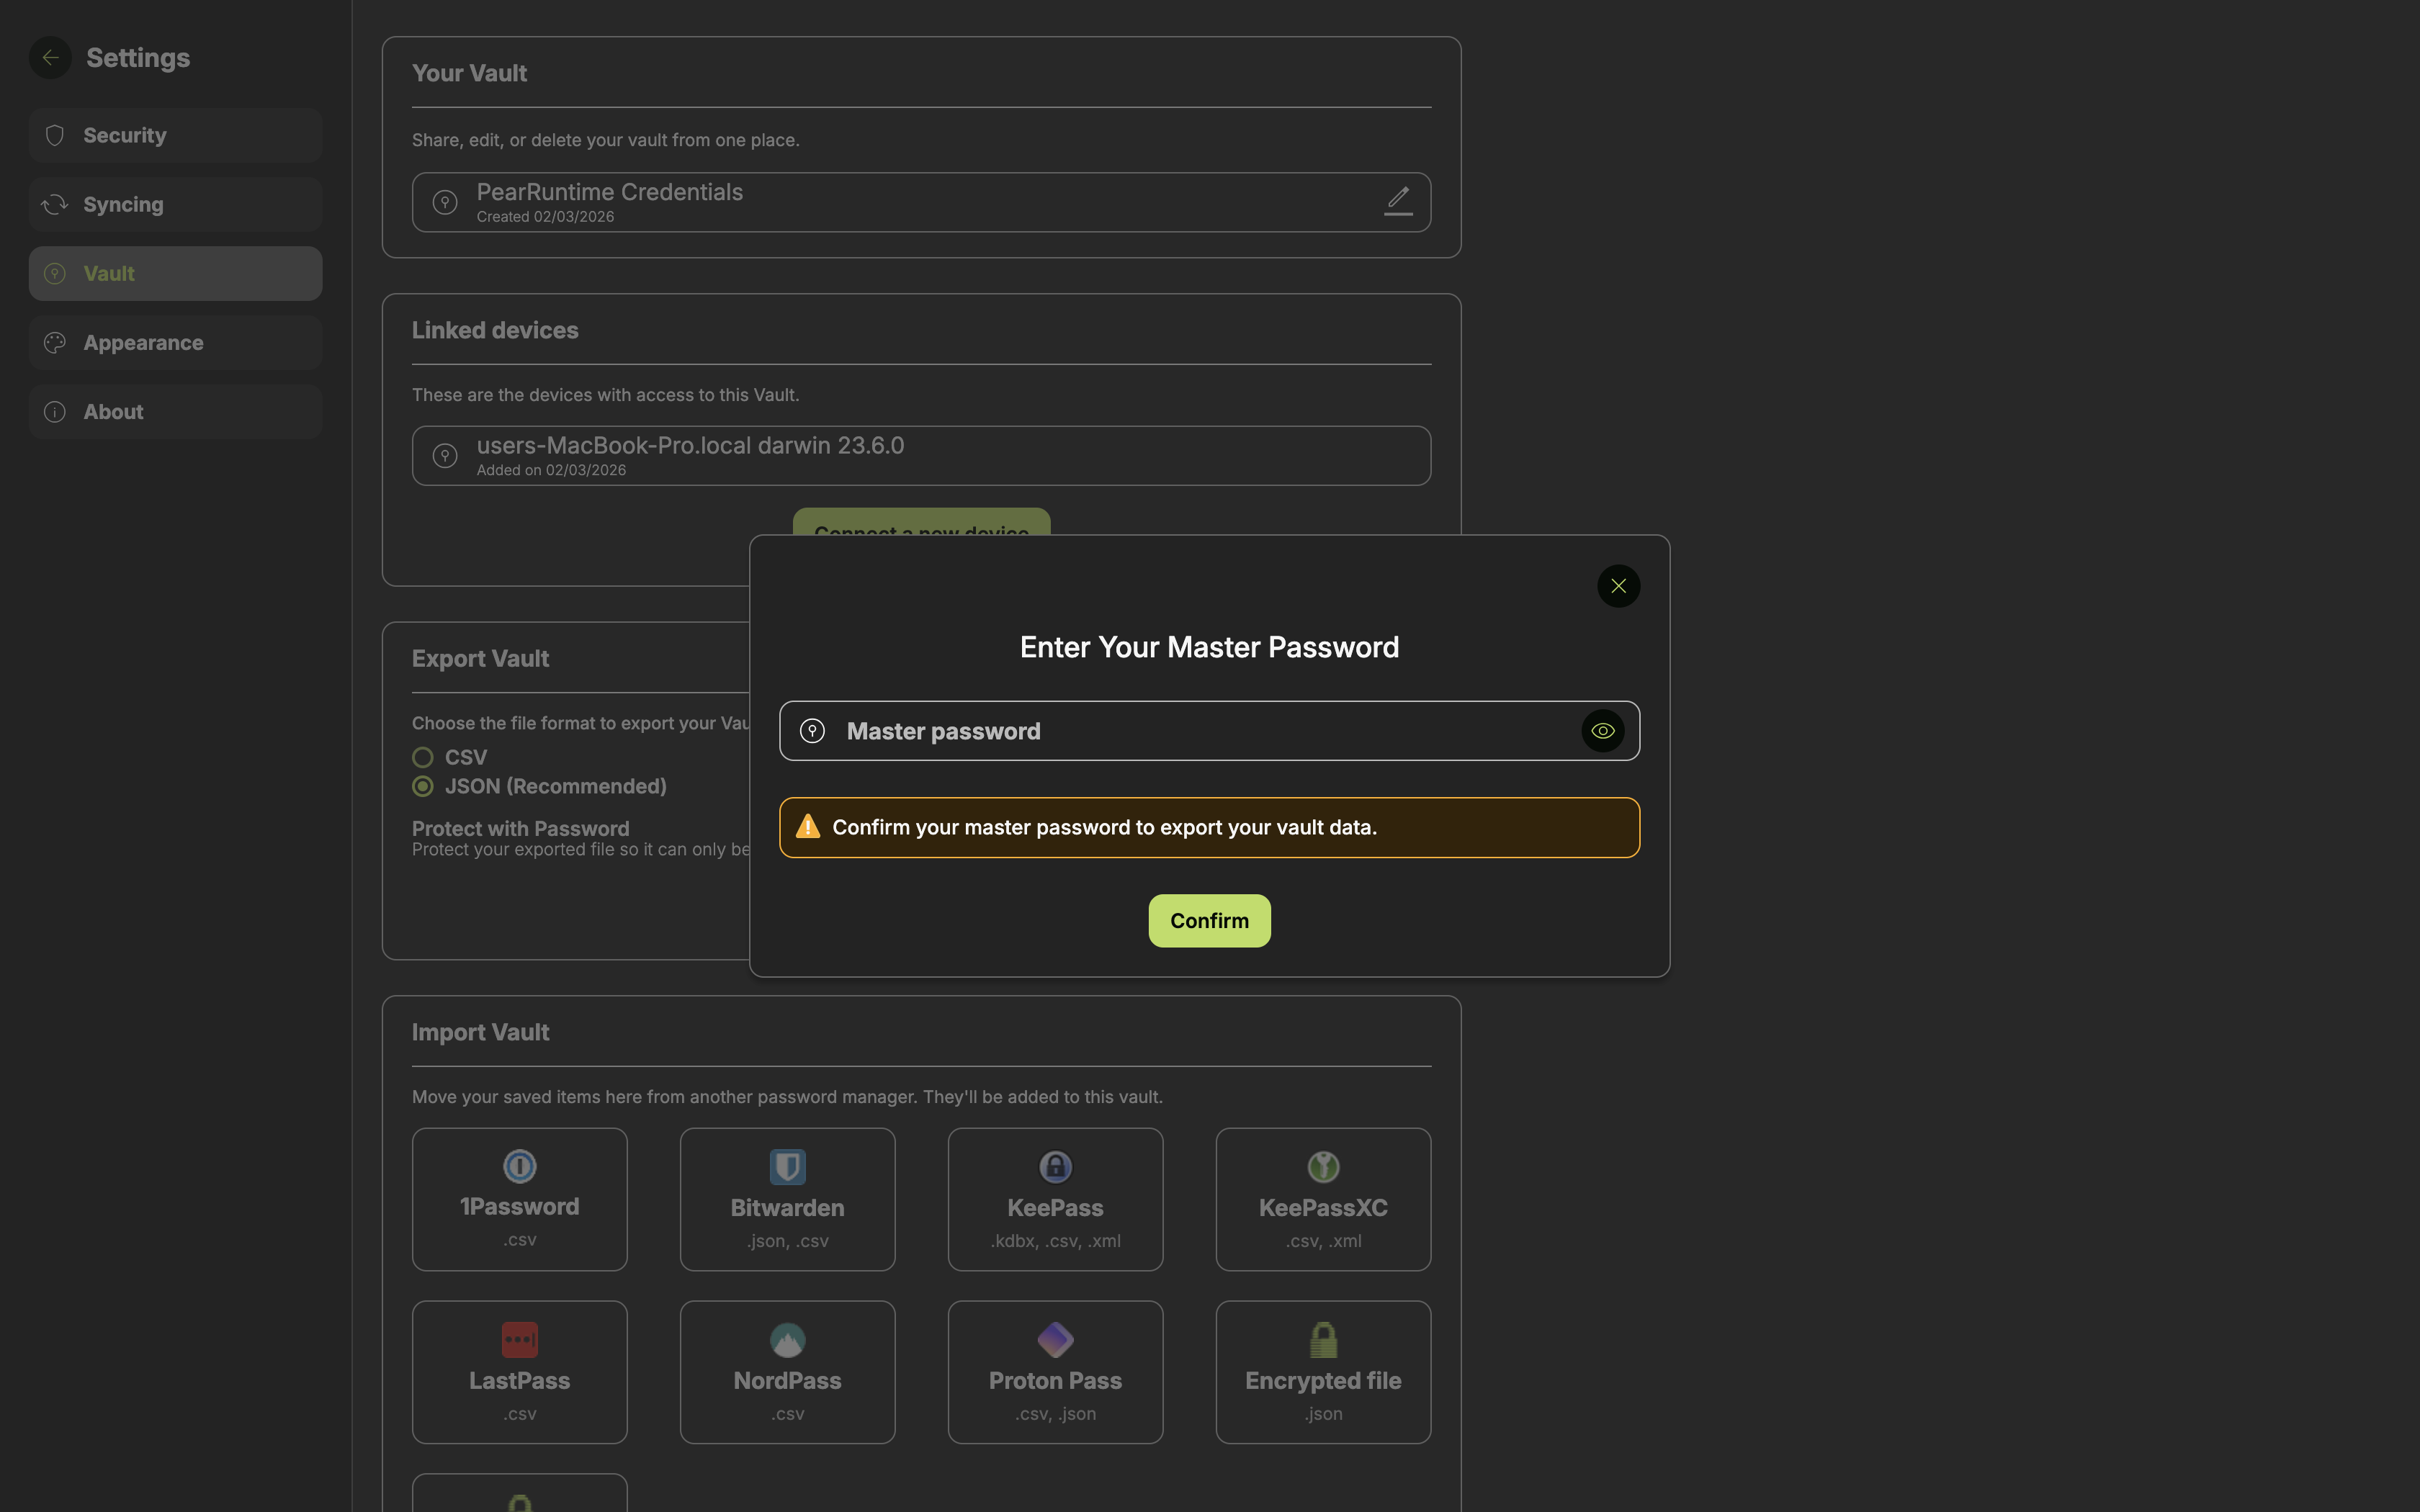
Task: Reveal the typed master password
Action: point(1603,730)
